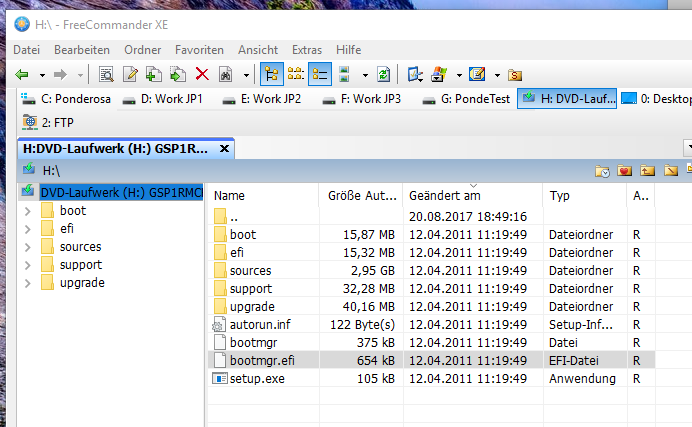Open the Ordner menu
The height and width of the screenshot is (427, 692).
143,50
